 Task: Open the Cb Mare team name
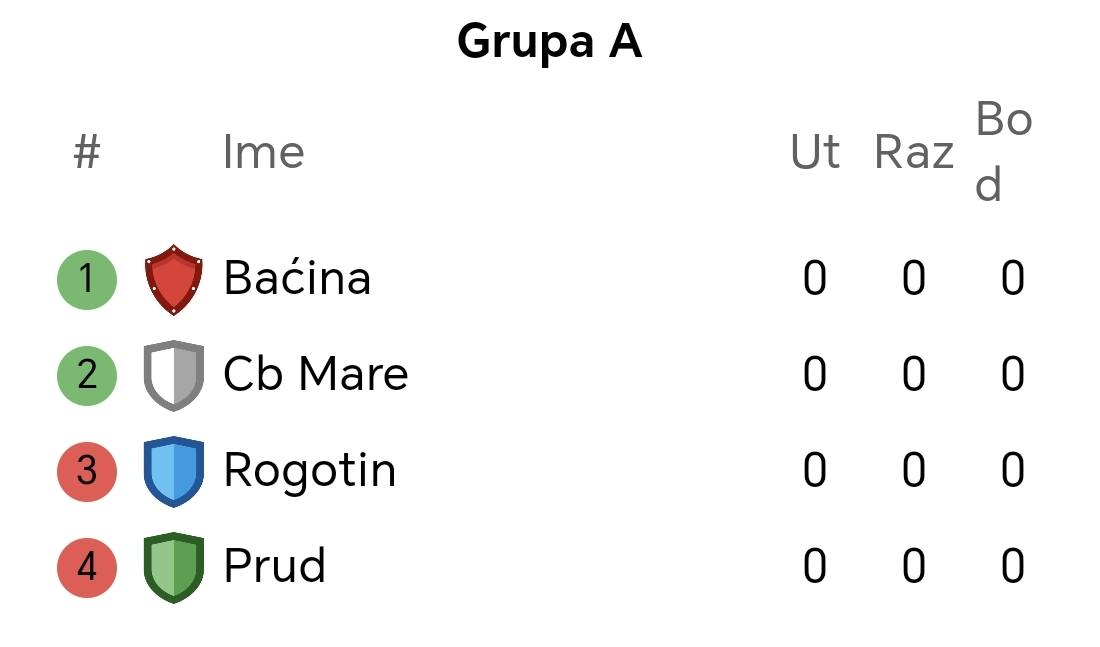[316, 373]
